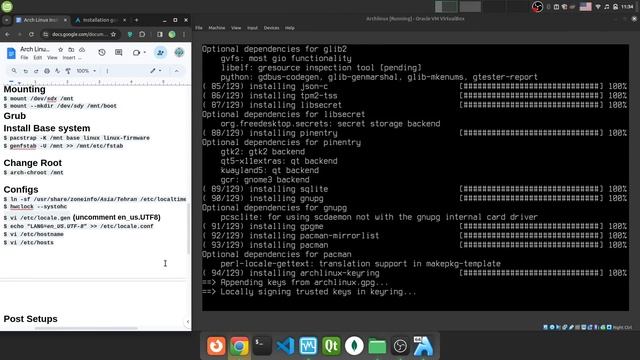
Task: Click the docs.google.com address bar
Action: (x=80, y=35)
